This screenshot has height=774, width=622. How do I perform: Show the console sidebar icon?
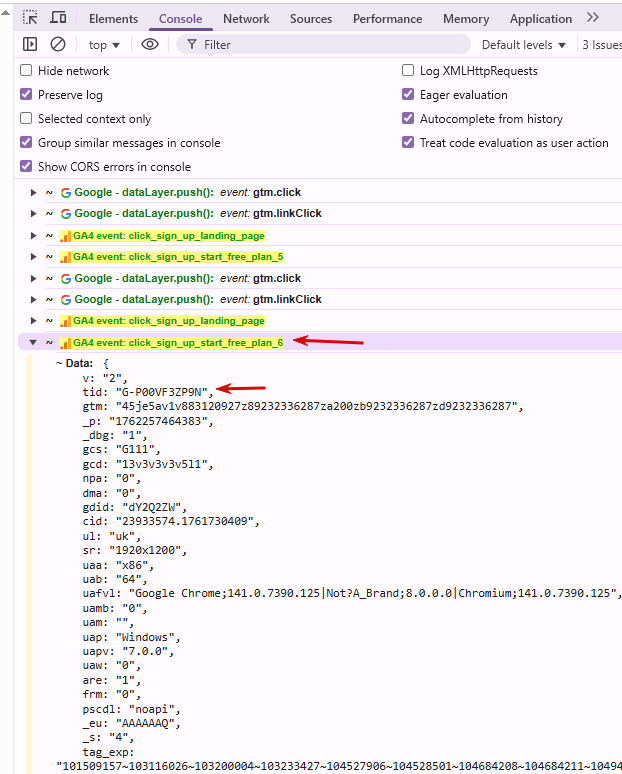[x=30, y=44]
